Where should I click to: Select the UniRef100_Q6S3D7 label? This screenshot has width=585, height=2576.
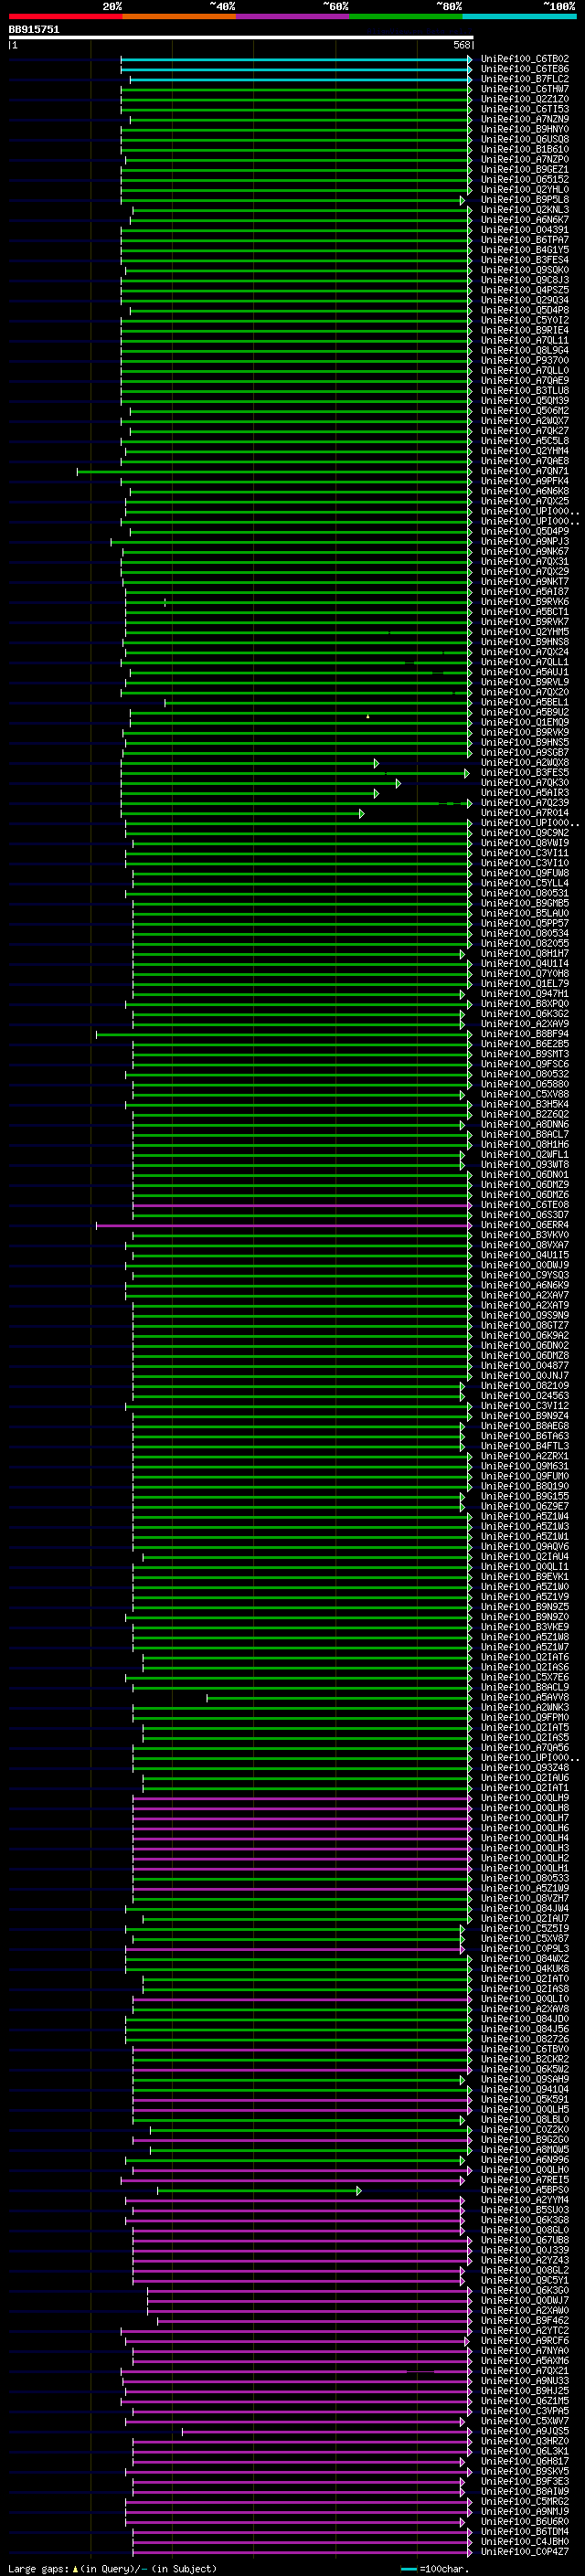click(525, 1215)
